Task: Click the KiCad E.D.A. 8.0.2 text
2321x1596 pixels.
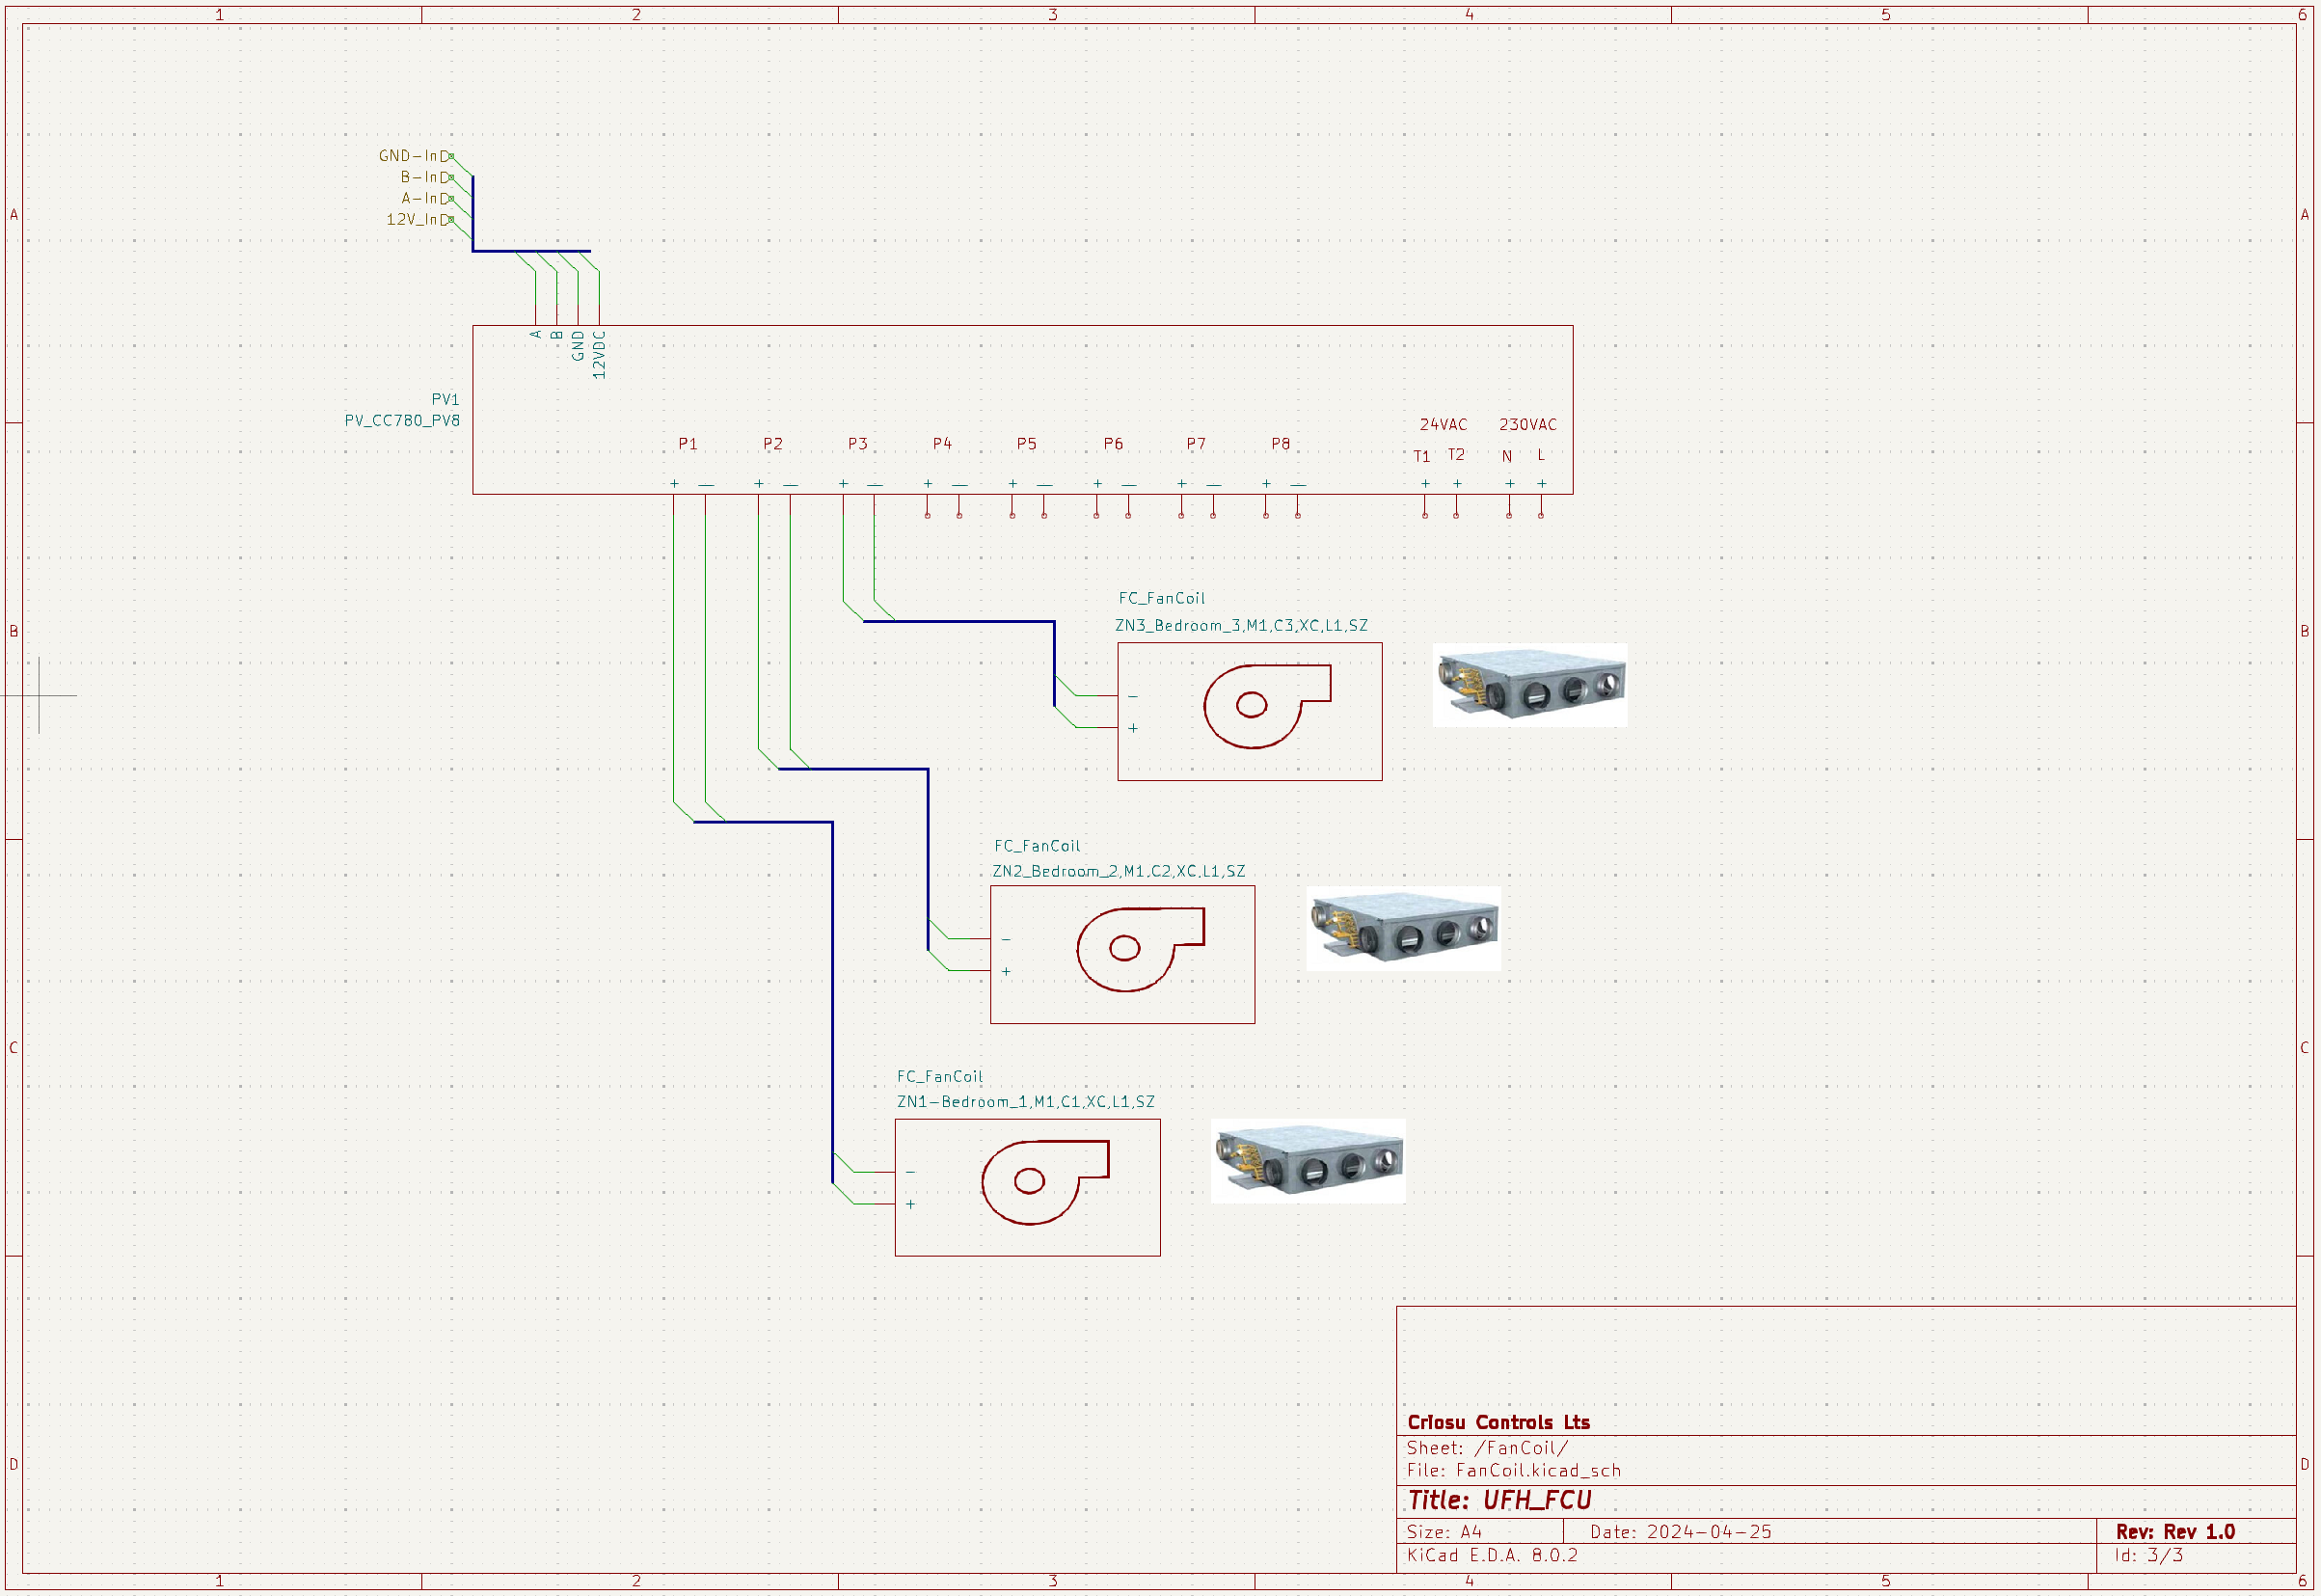Action: (x=1492, y=1555)
